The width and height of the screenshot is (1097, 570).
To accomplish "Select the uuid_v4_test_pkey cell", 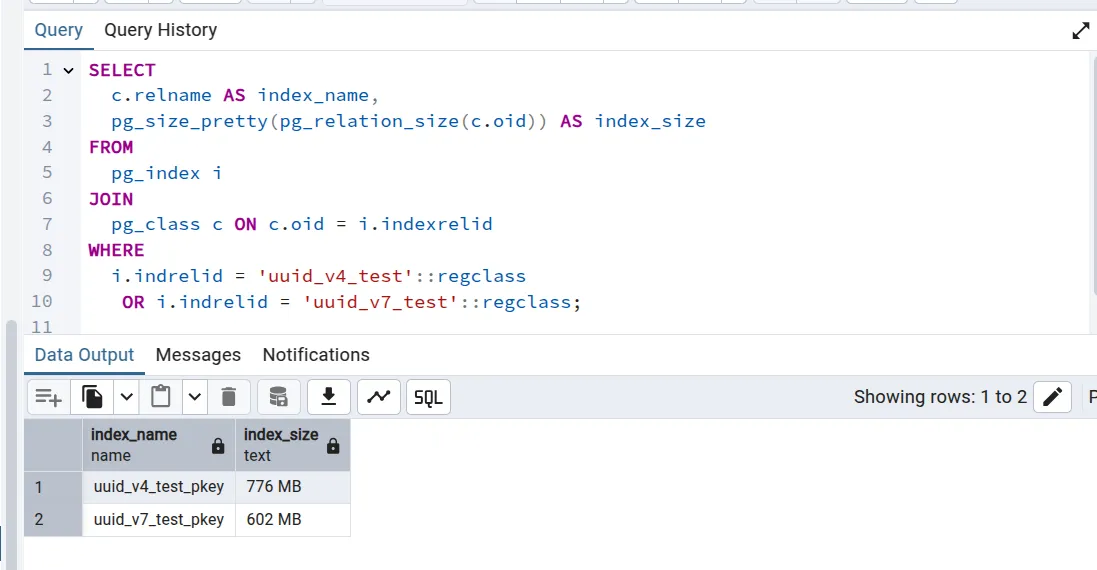I will 158,487.
